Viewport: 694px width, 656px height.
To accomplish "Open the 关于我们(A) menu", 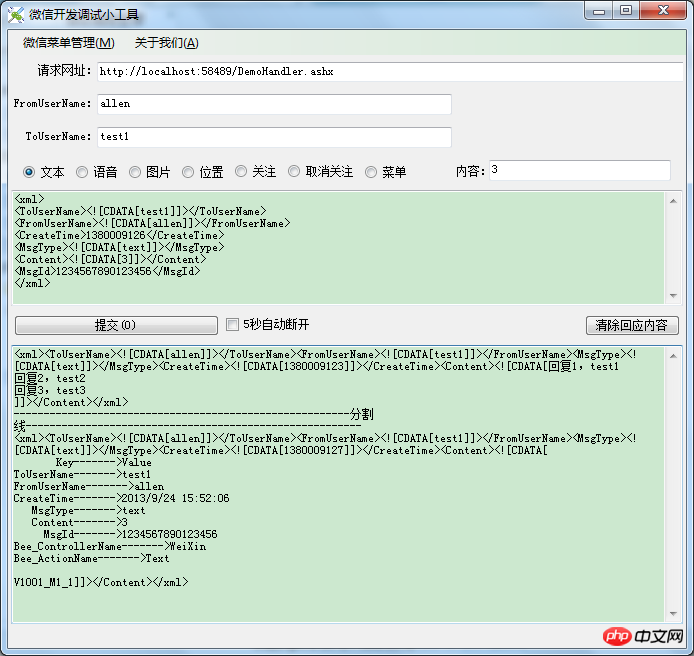I will (166, 43).
